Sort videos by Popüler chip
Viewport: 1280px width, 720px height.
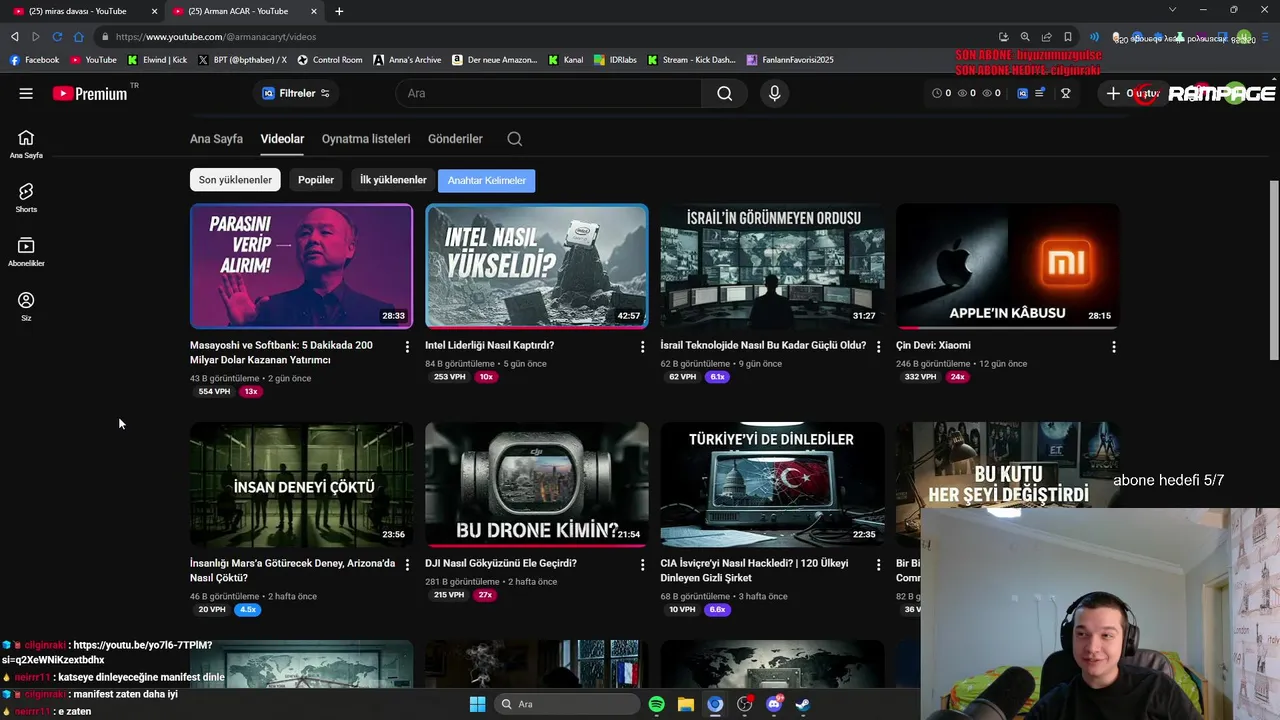point(316,180)
